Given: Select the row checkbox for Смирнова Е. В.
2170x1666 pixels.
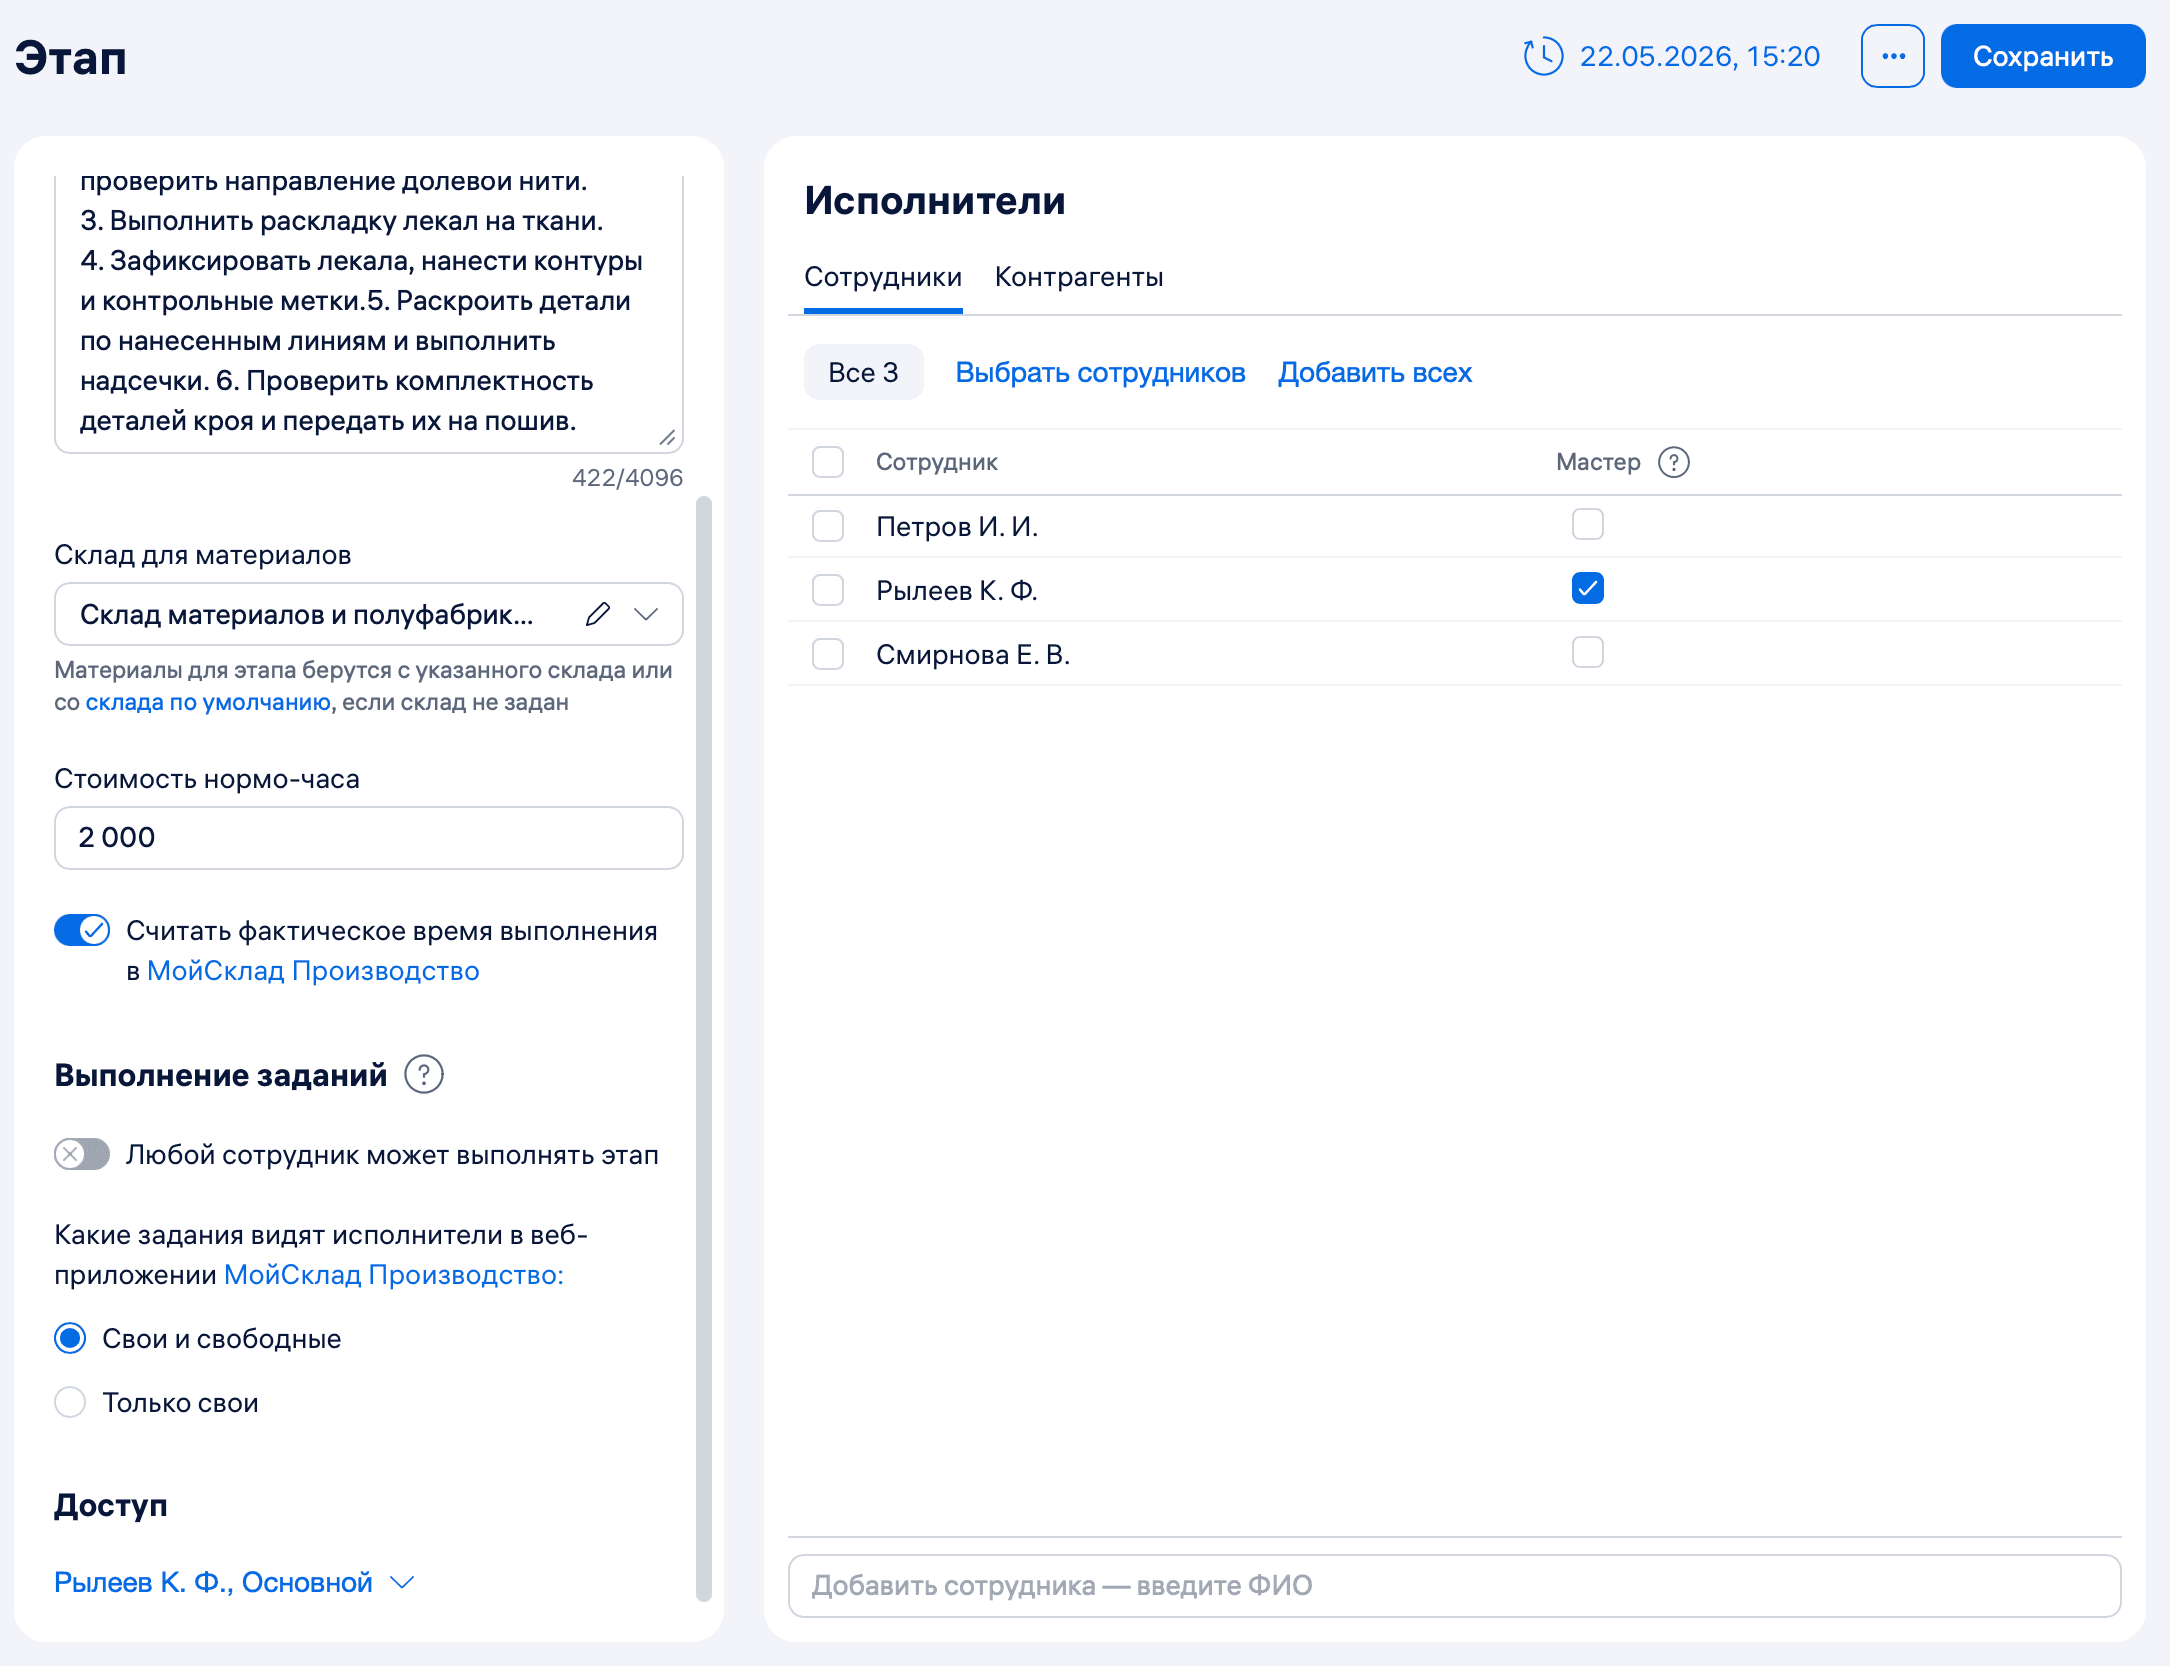Looking at the screenshot, I should click(x=828, y=654).
